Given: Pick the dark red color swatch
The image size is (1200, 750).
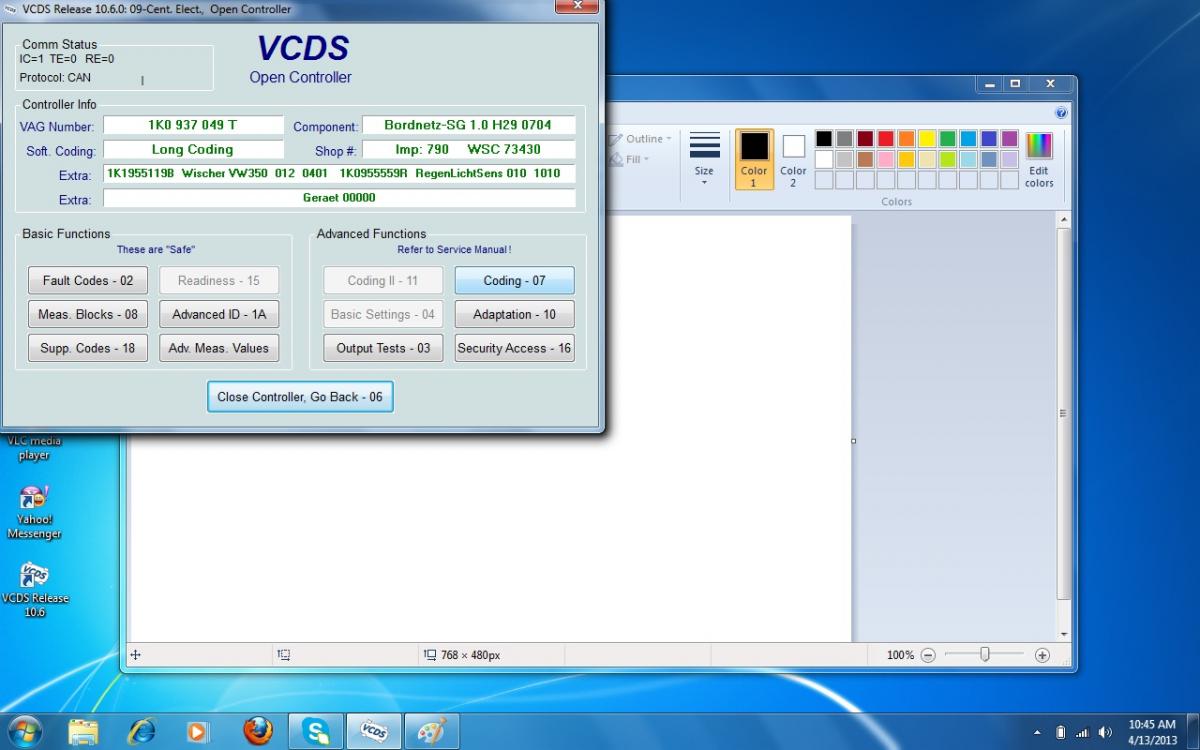Looking at the screenshot, I should [x=865, y=139].
